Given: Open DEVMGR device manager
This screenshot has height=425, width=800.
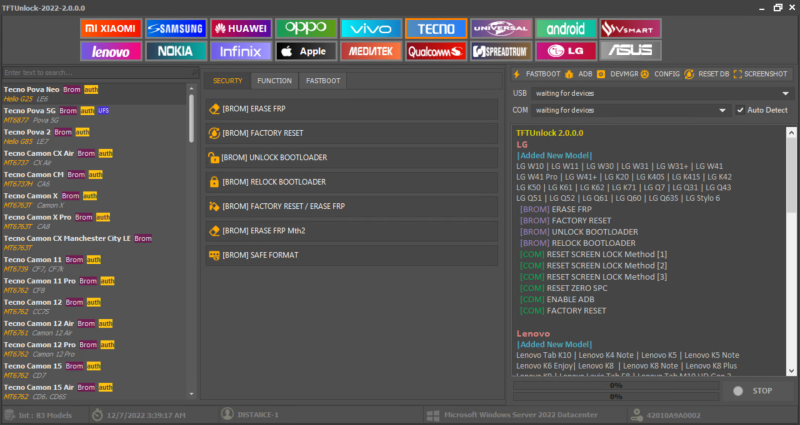Looking at the screenshot, I should coord(618,74).
